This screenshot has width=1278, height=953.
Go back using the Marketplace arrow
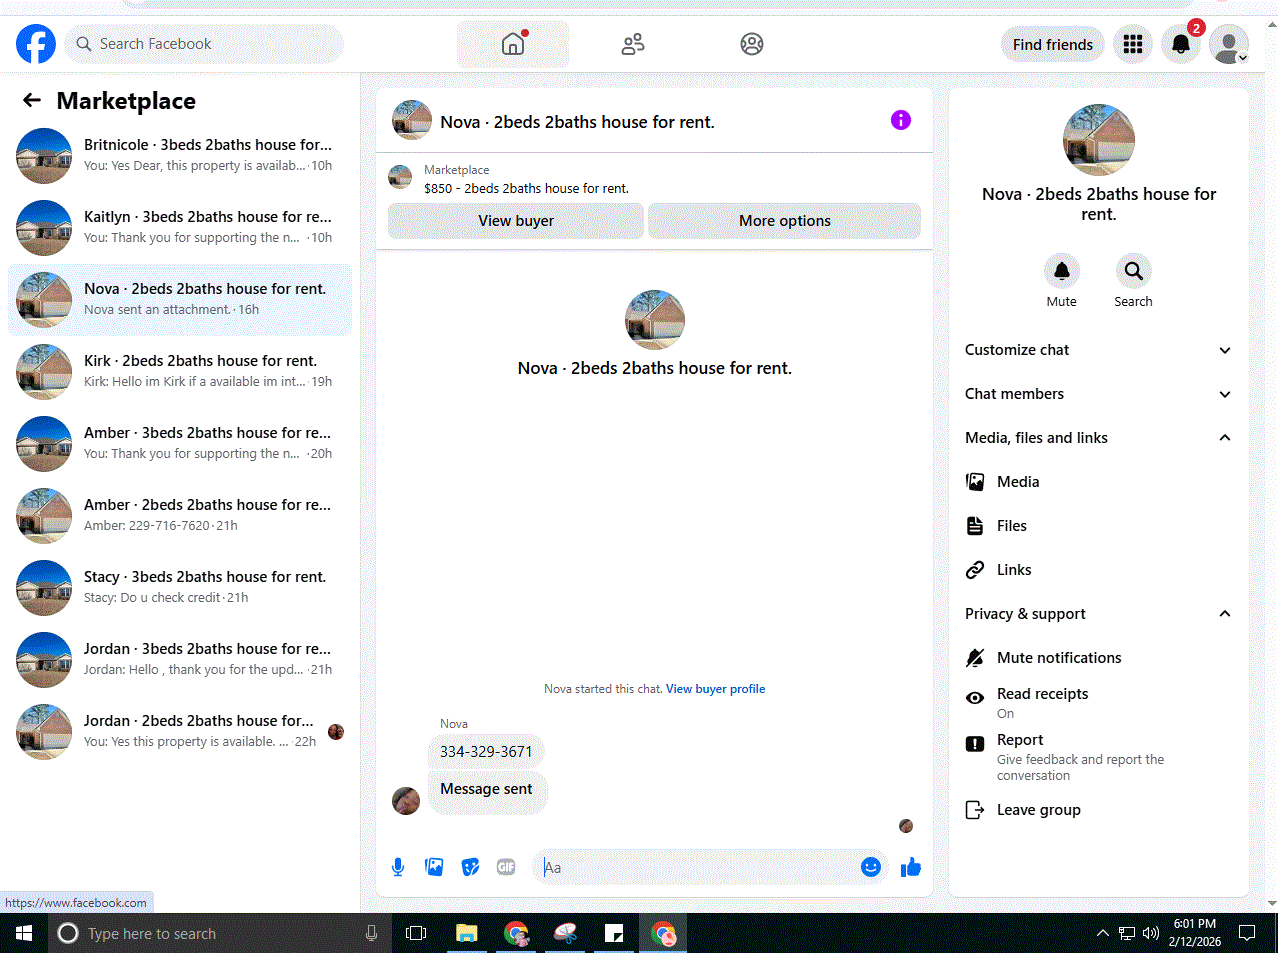click(32, 100)
